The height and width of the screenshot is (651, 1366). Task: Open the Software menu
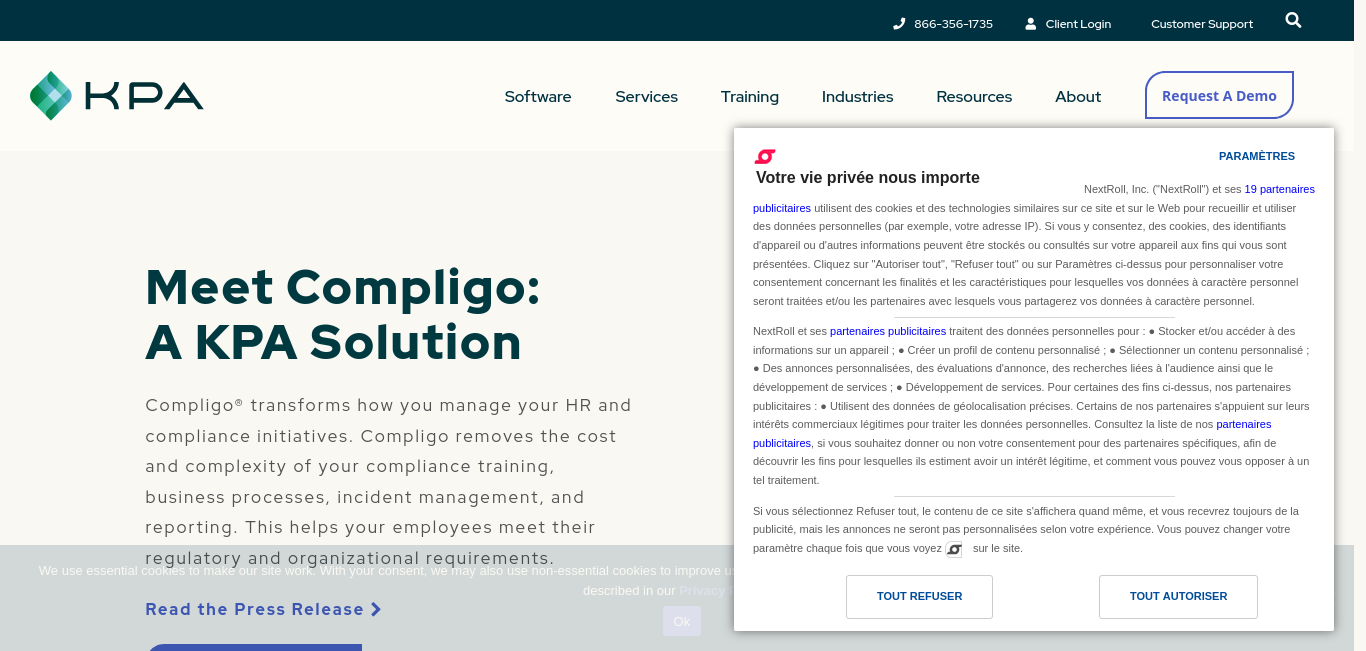pyautogui.click(x=538, y=97)
